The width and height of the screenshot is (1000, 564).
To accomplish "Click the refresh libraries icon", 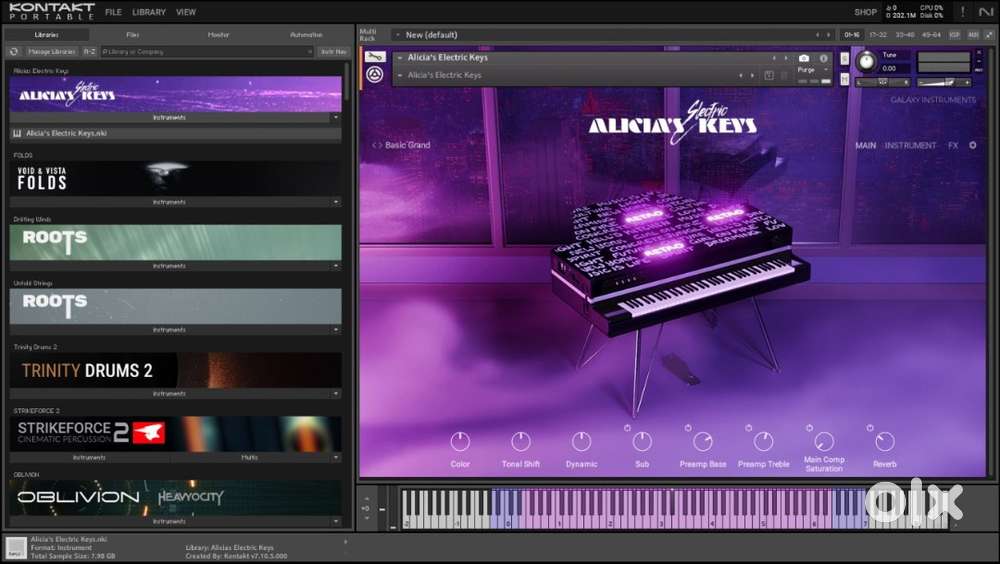I will tap(14, 51).
